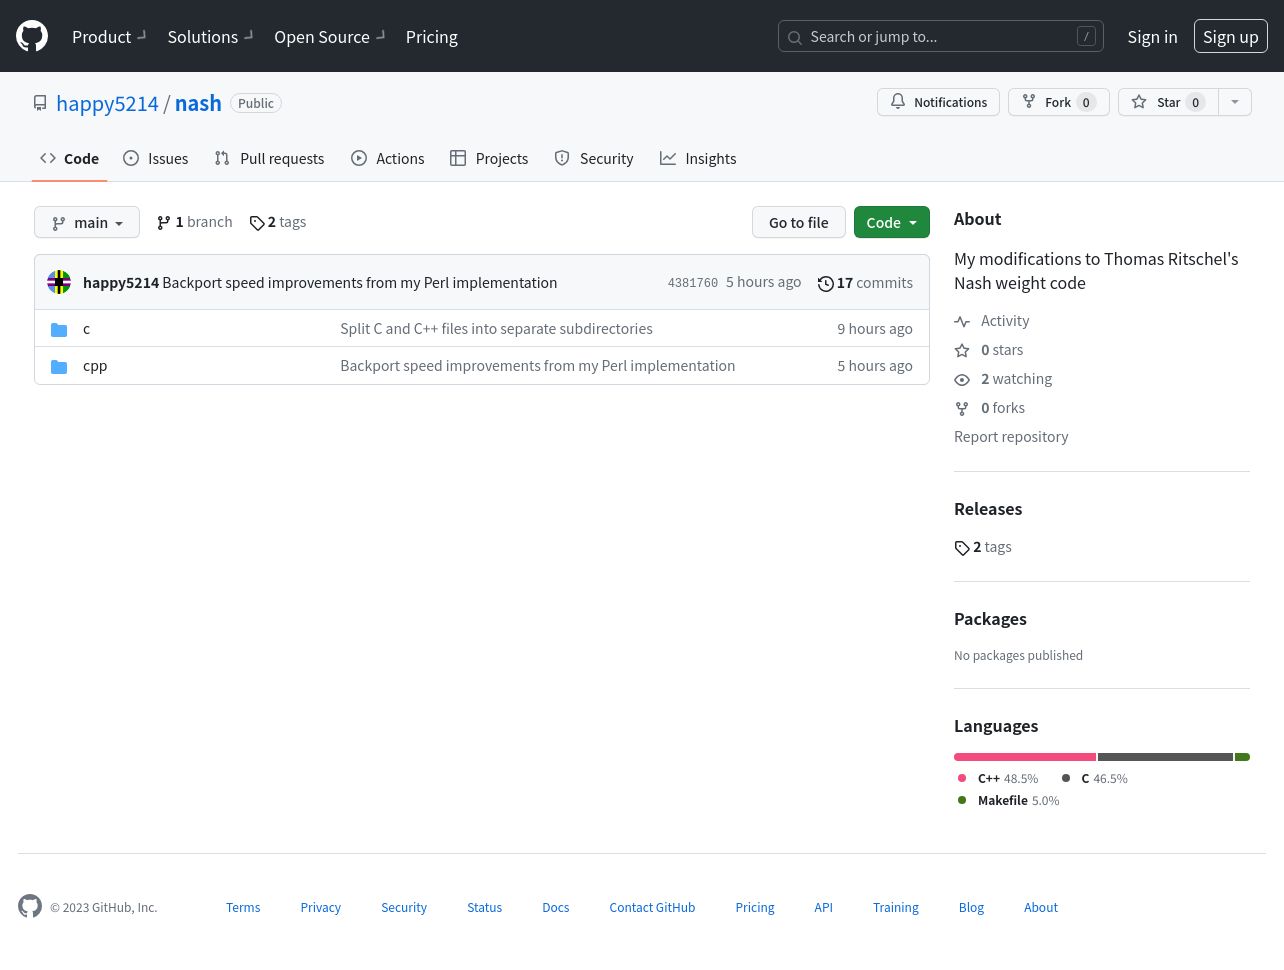The image size is (1284, 970).
Task: Switch to the Issues tab
Action: coord(155,158)
